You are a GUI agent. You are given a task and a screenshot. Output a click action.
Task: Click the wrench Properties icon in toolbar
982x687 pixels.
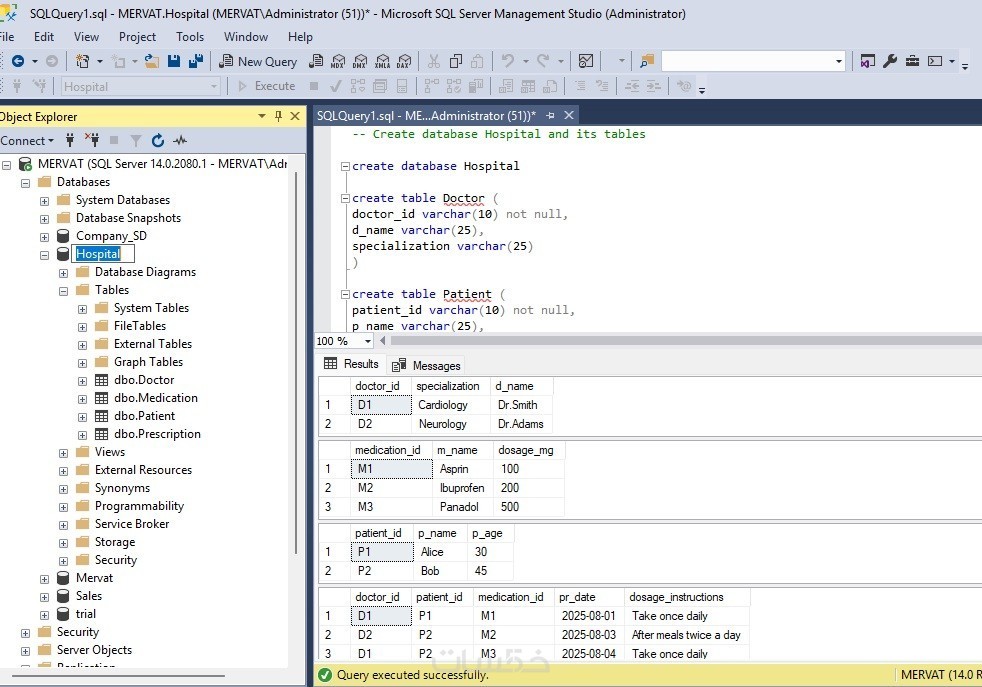pyautogui.click(x=890, y=62)
